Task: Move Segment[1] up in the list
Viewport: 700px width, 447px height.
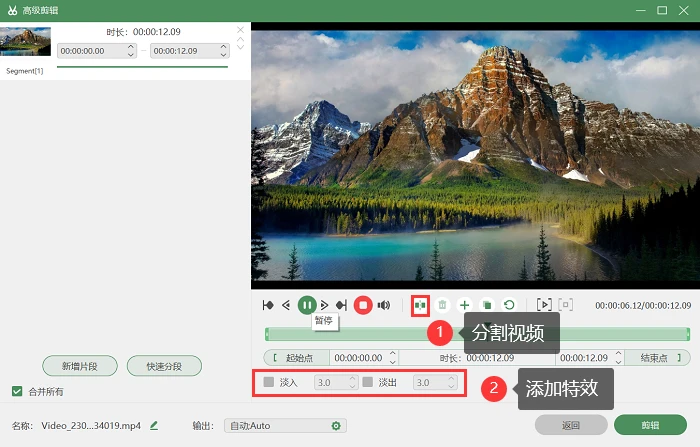Action: coord(240,40)
